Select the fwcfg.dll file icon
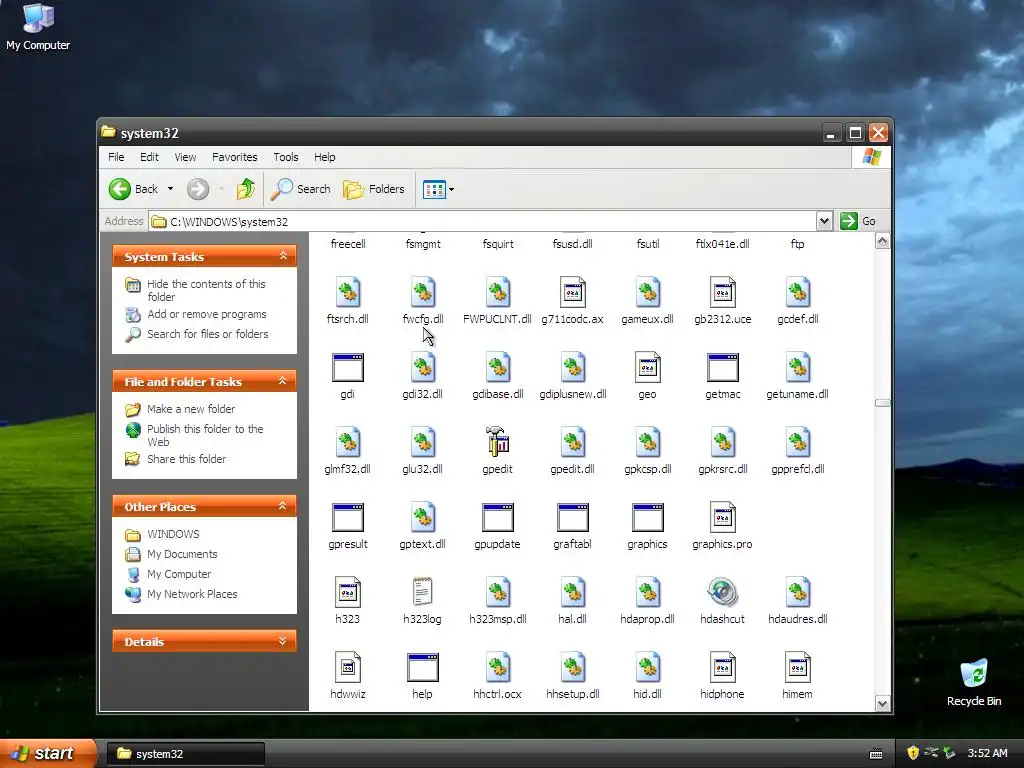Viewport: 1024px width, 768px height. tap(423, 292)
